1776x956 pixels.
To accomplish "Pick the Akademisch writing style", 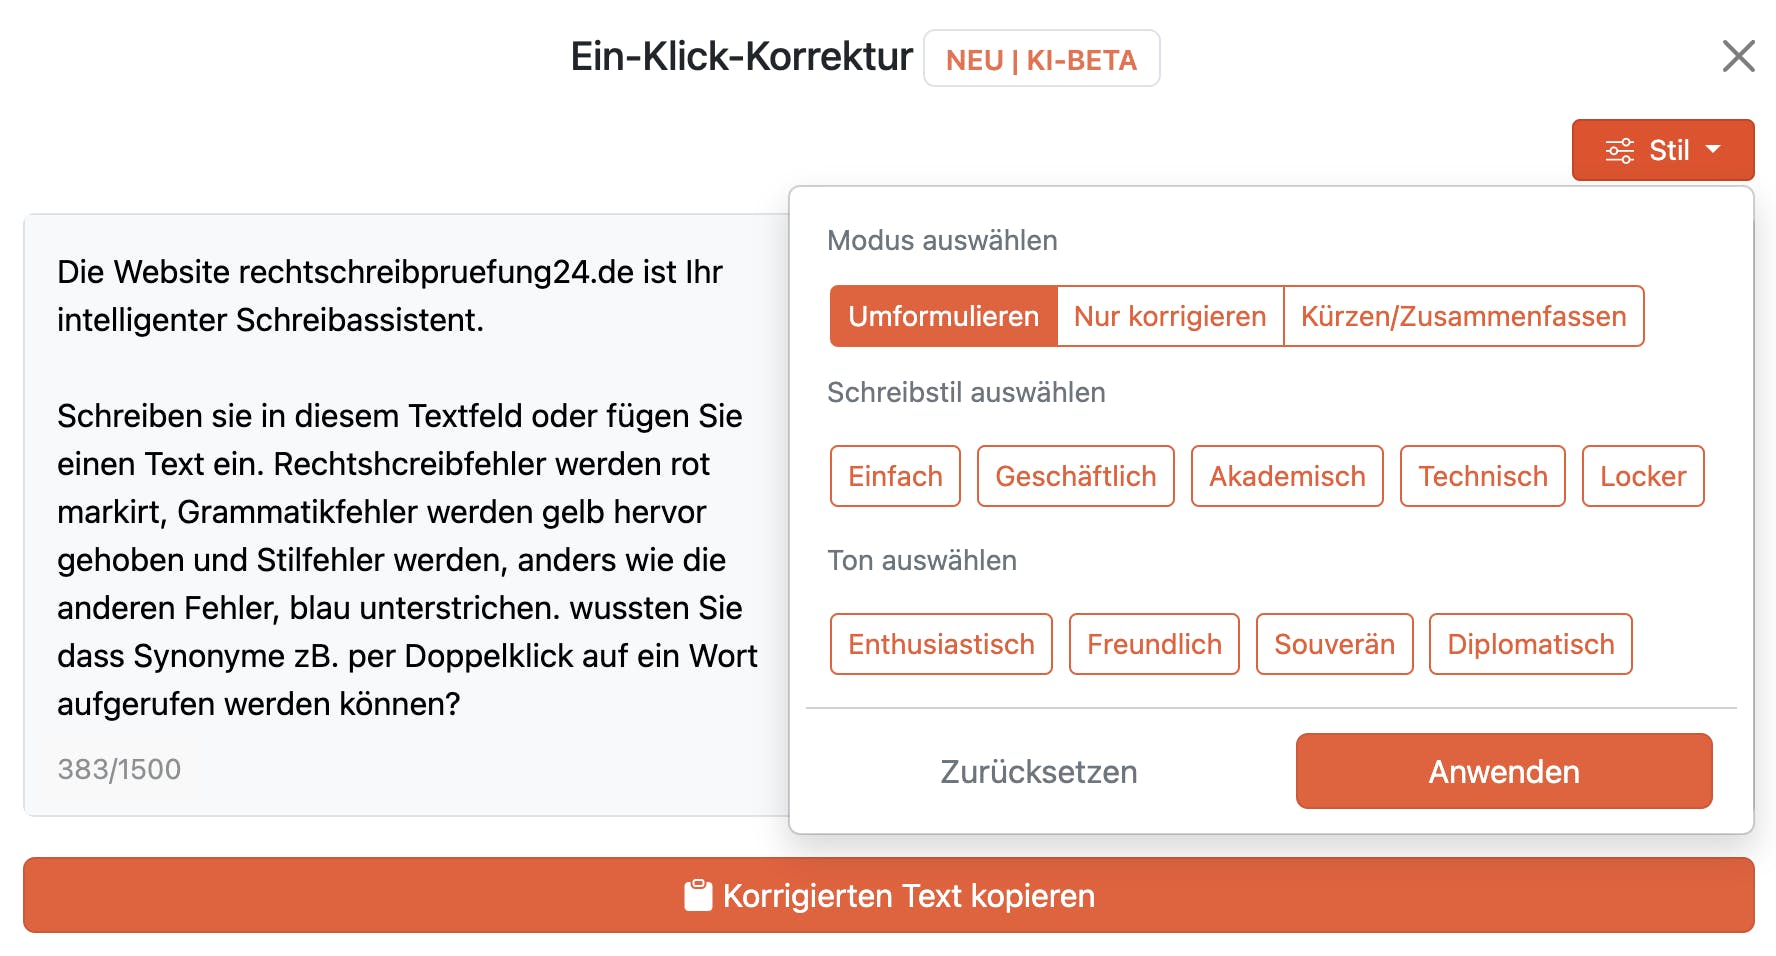I will [x=1287, y=476].
